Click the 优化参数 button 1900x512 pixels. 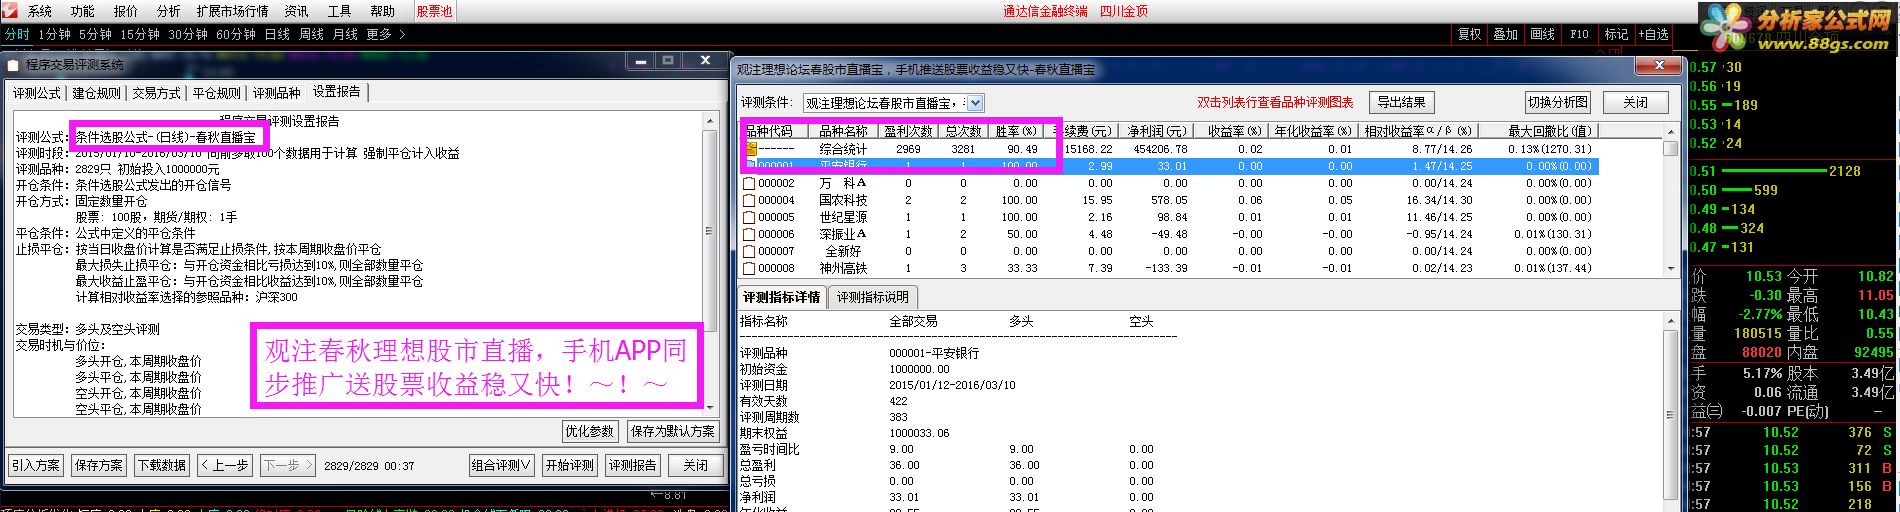click(x=589, y=431)
